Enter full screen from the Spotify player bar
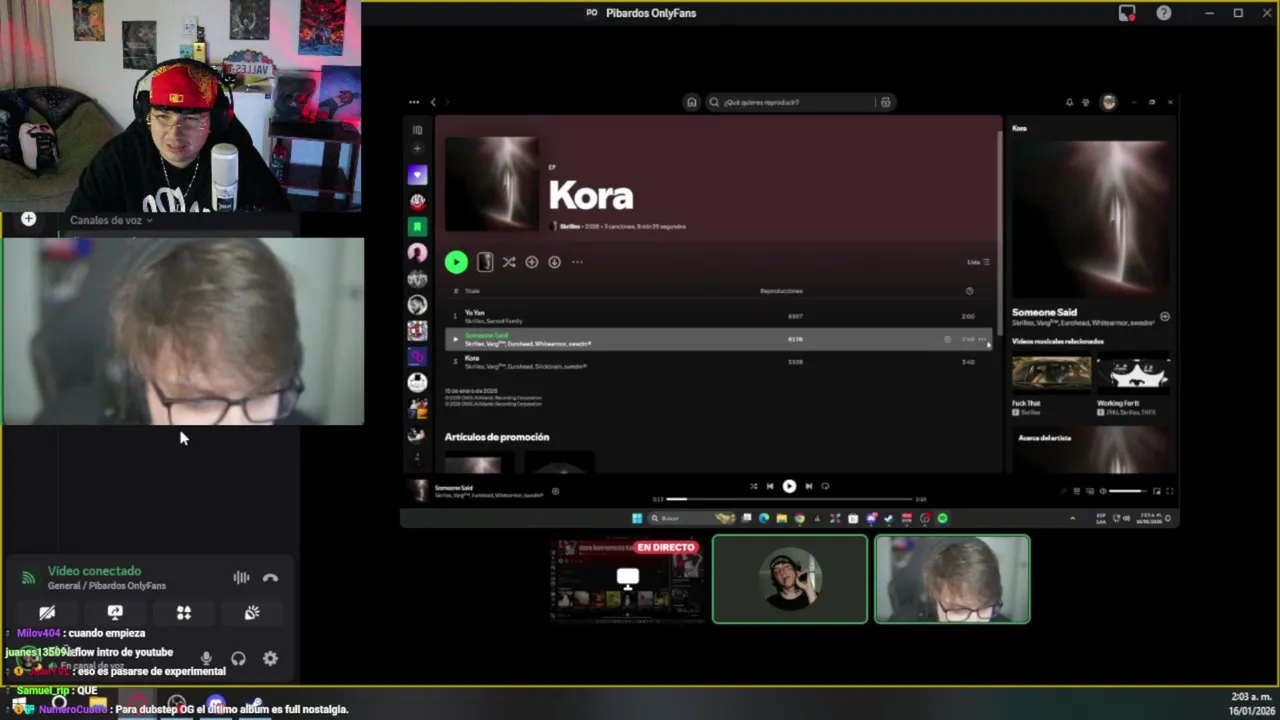This screenshot has height=720, width=1280. coord(1169,491)
